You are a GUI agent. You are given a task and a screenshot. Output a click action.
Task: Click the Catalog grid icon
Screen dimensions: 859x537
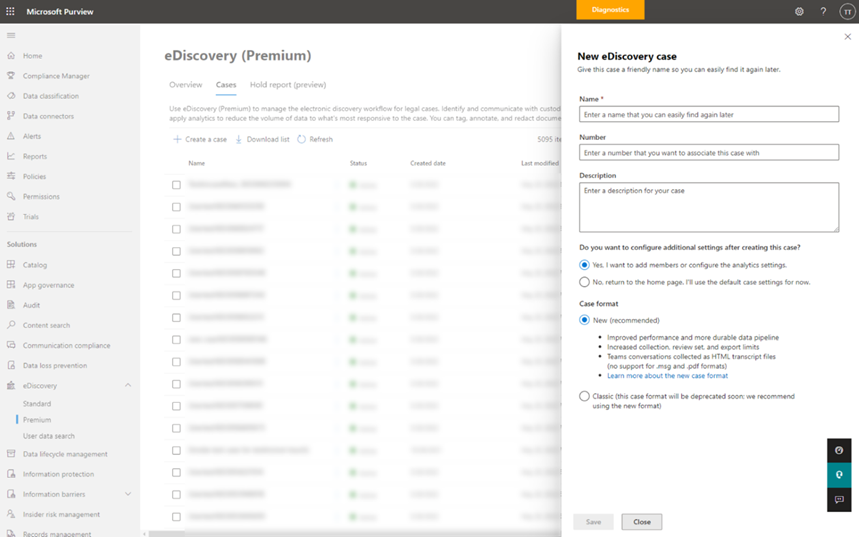(x=11, y=265)
